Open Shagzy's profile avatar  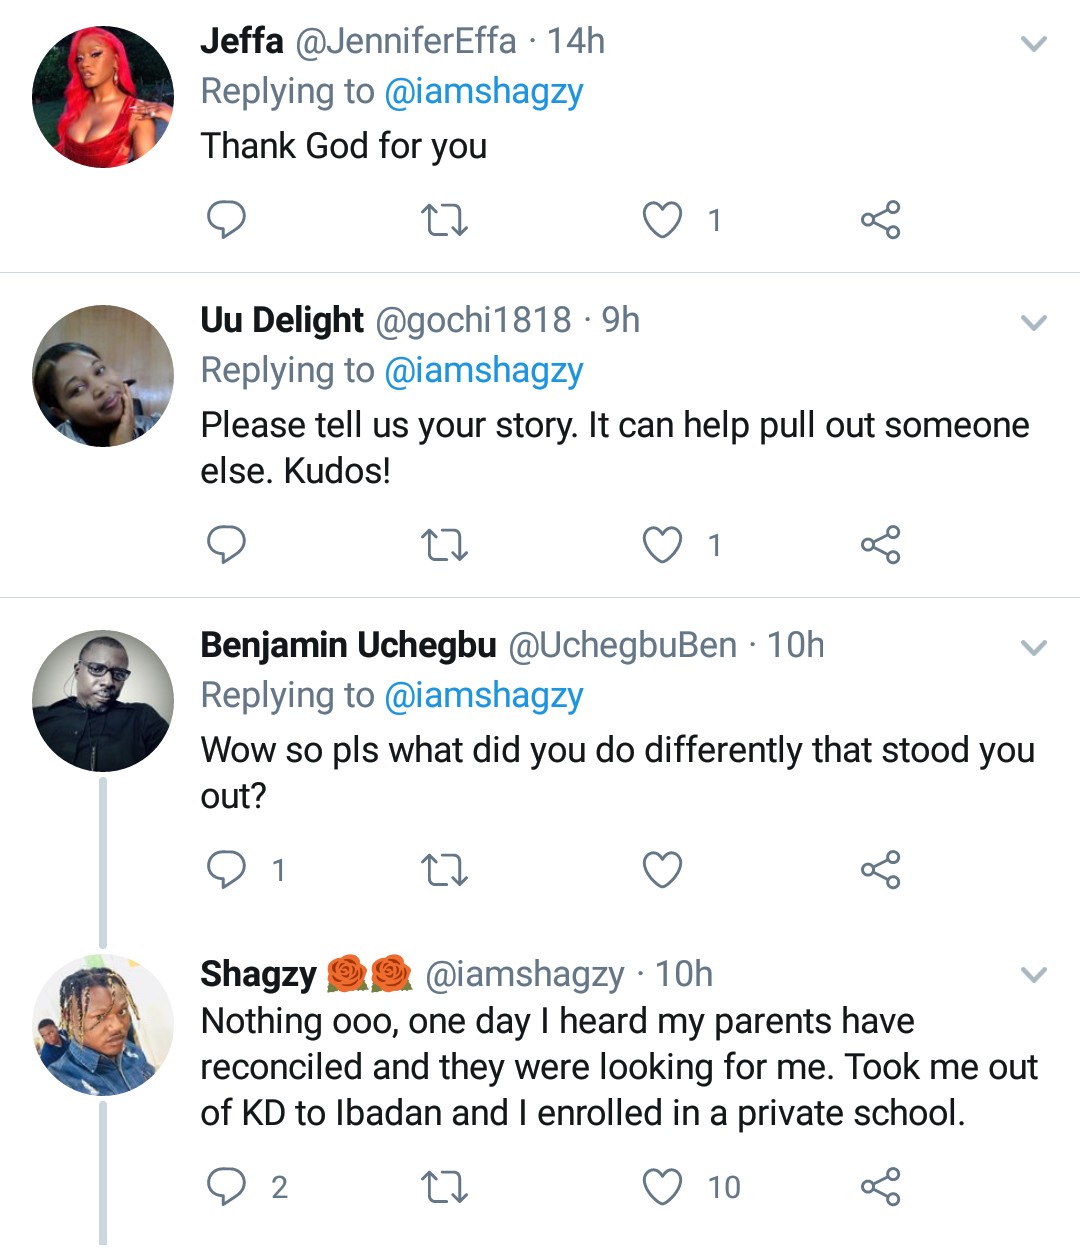(103, 1025)
